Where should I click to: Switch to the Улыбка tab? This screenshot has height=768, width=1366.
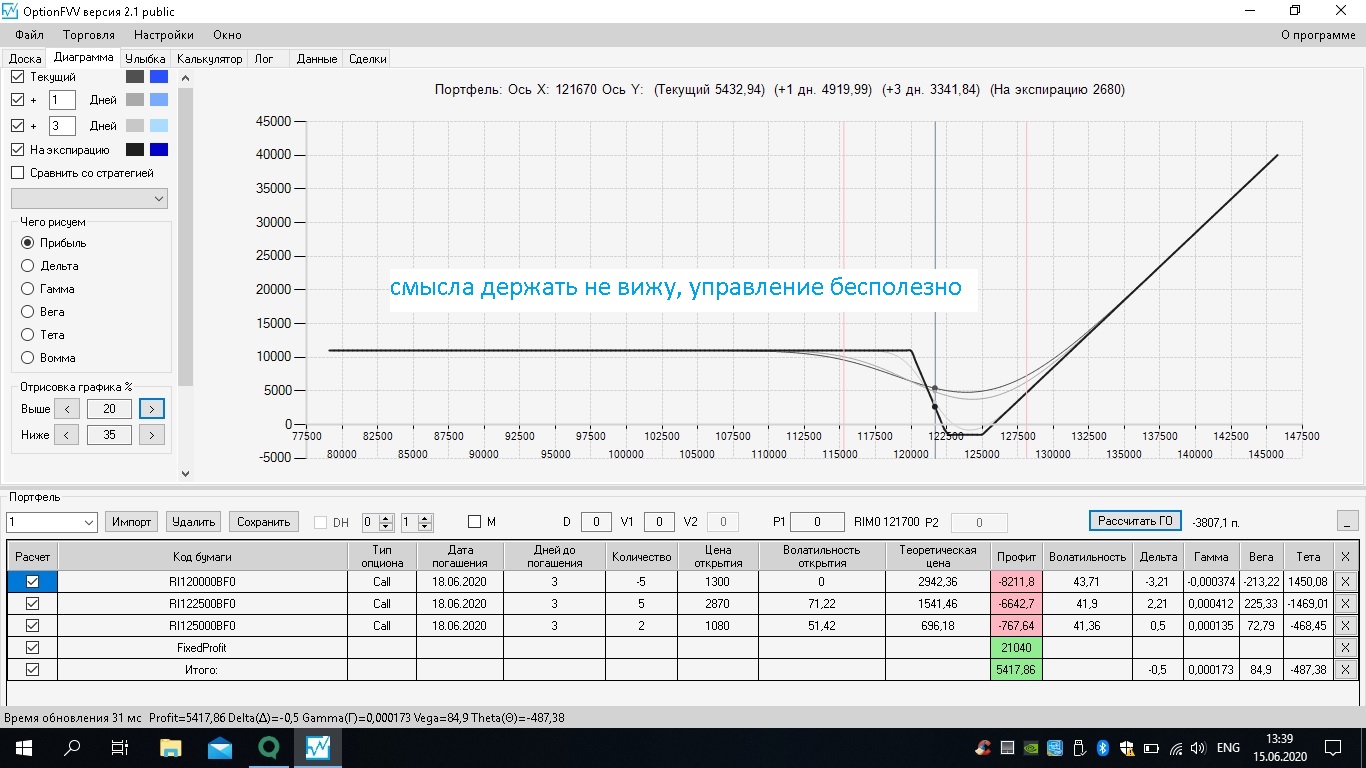(146, 59)
